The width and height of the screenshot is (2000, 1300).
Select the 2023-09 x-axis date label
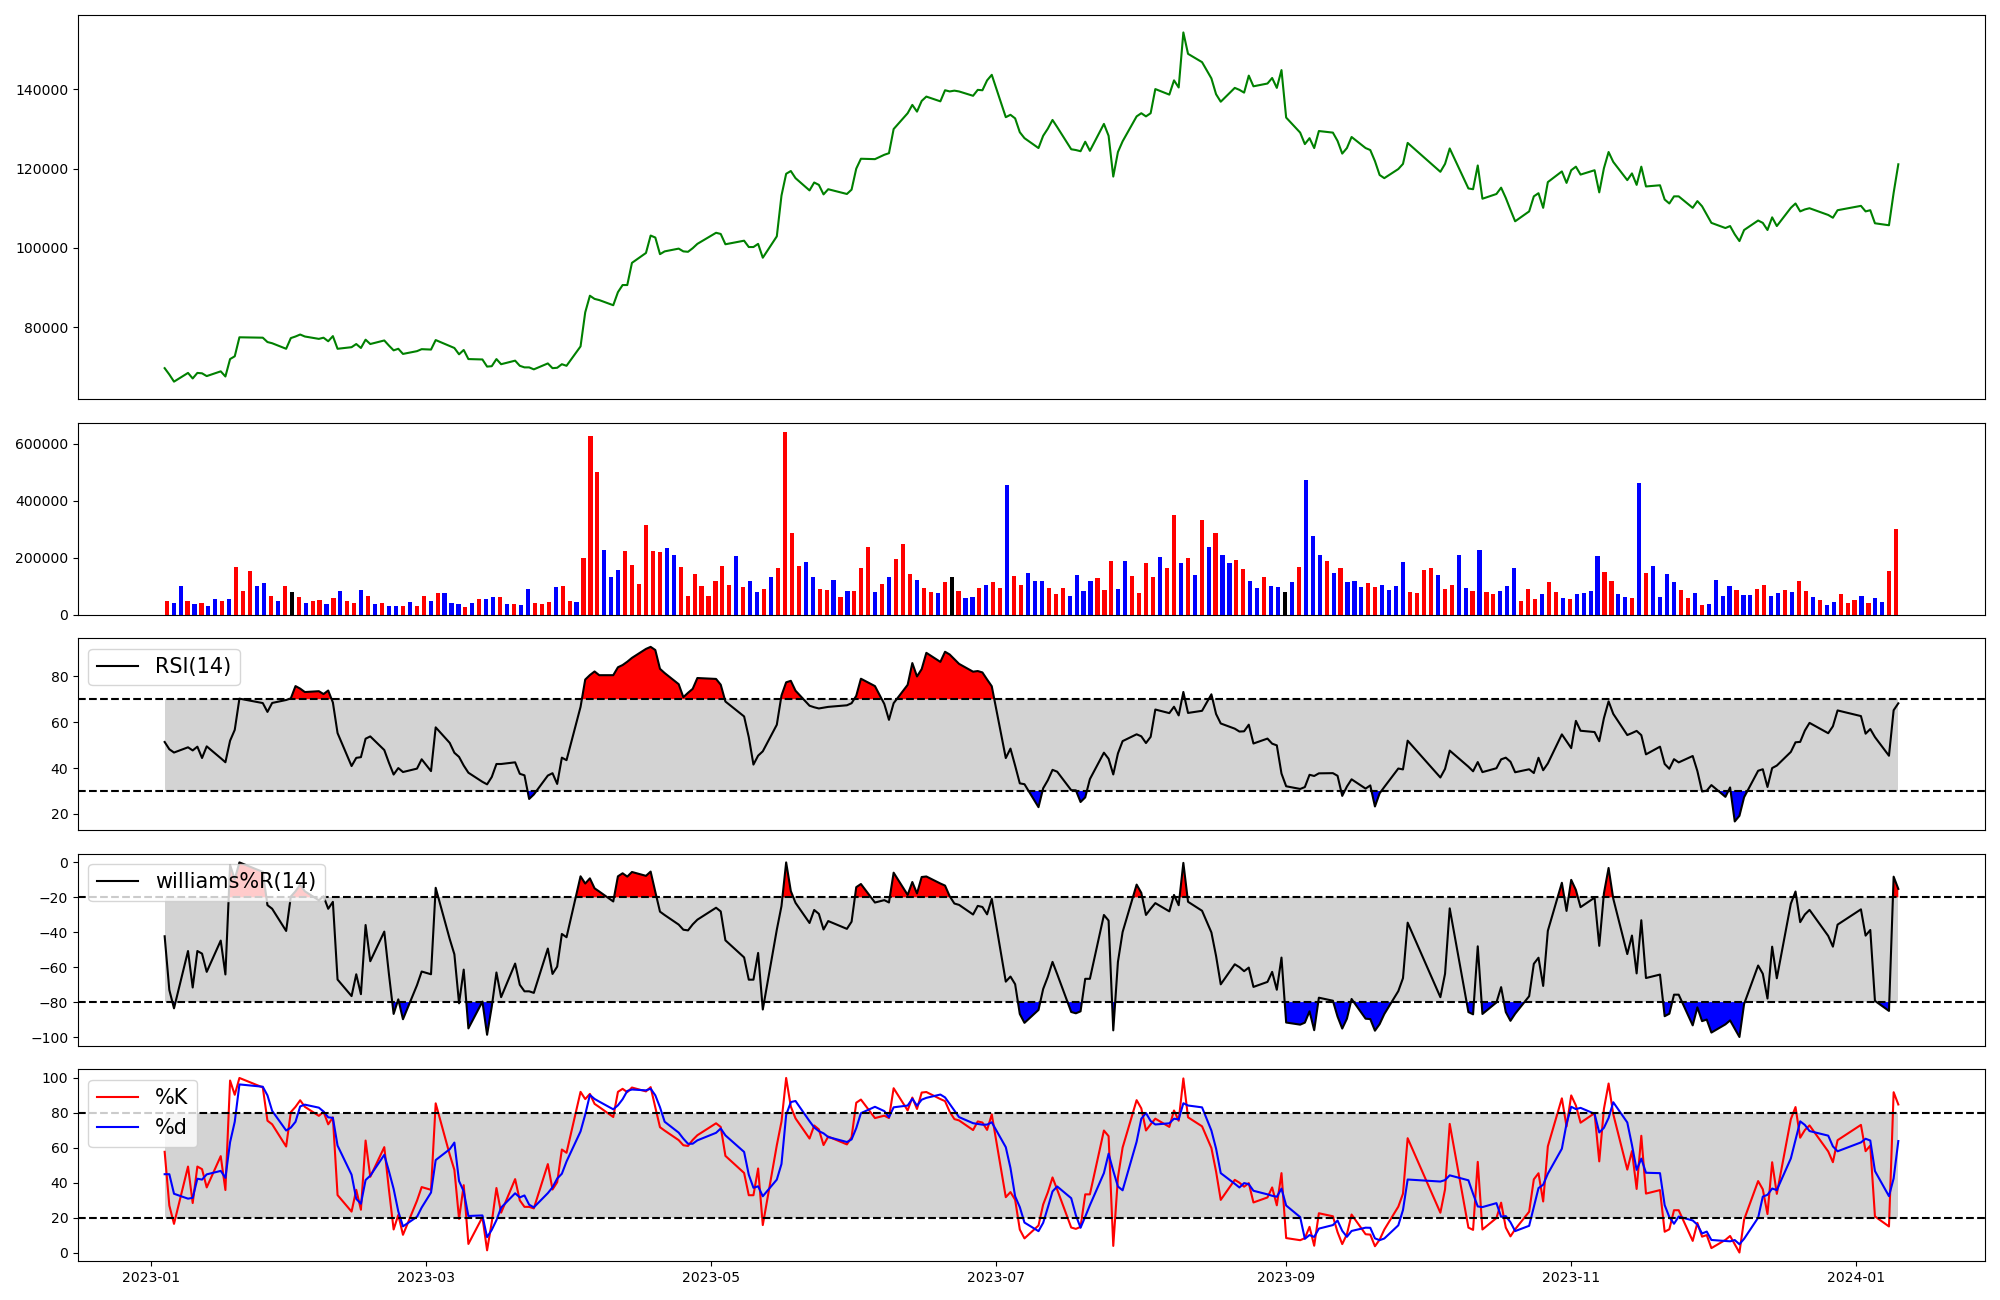tap(1286, 1277)
